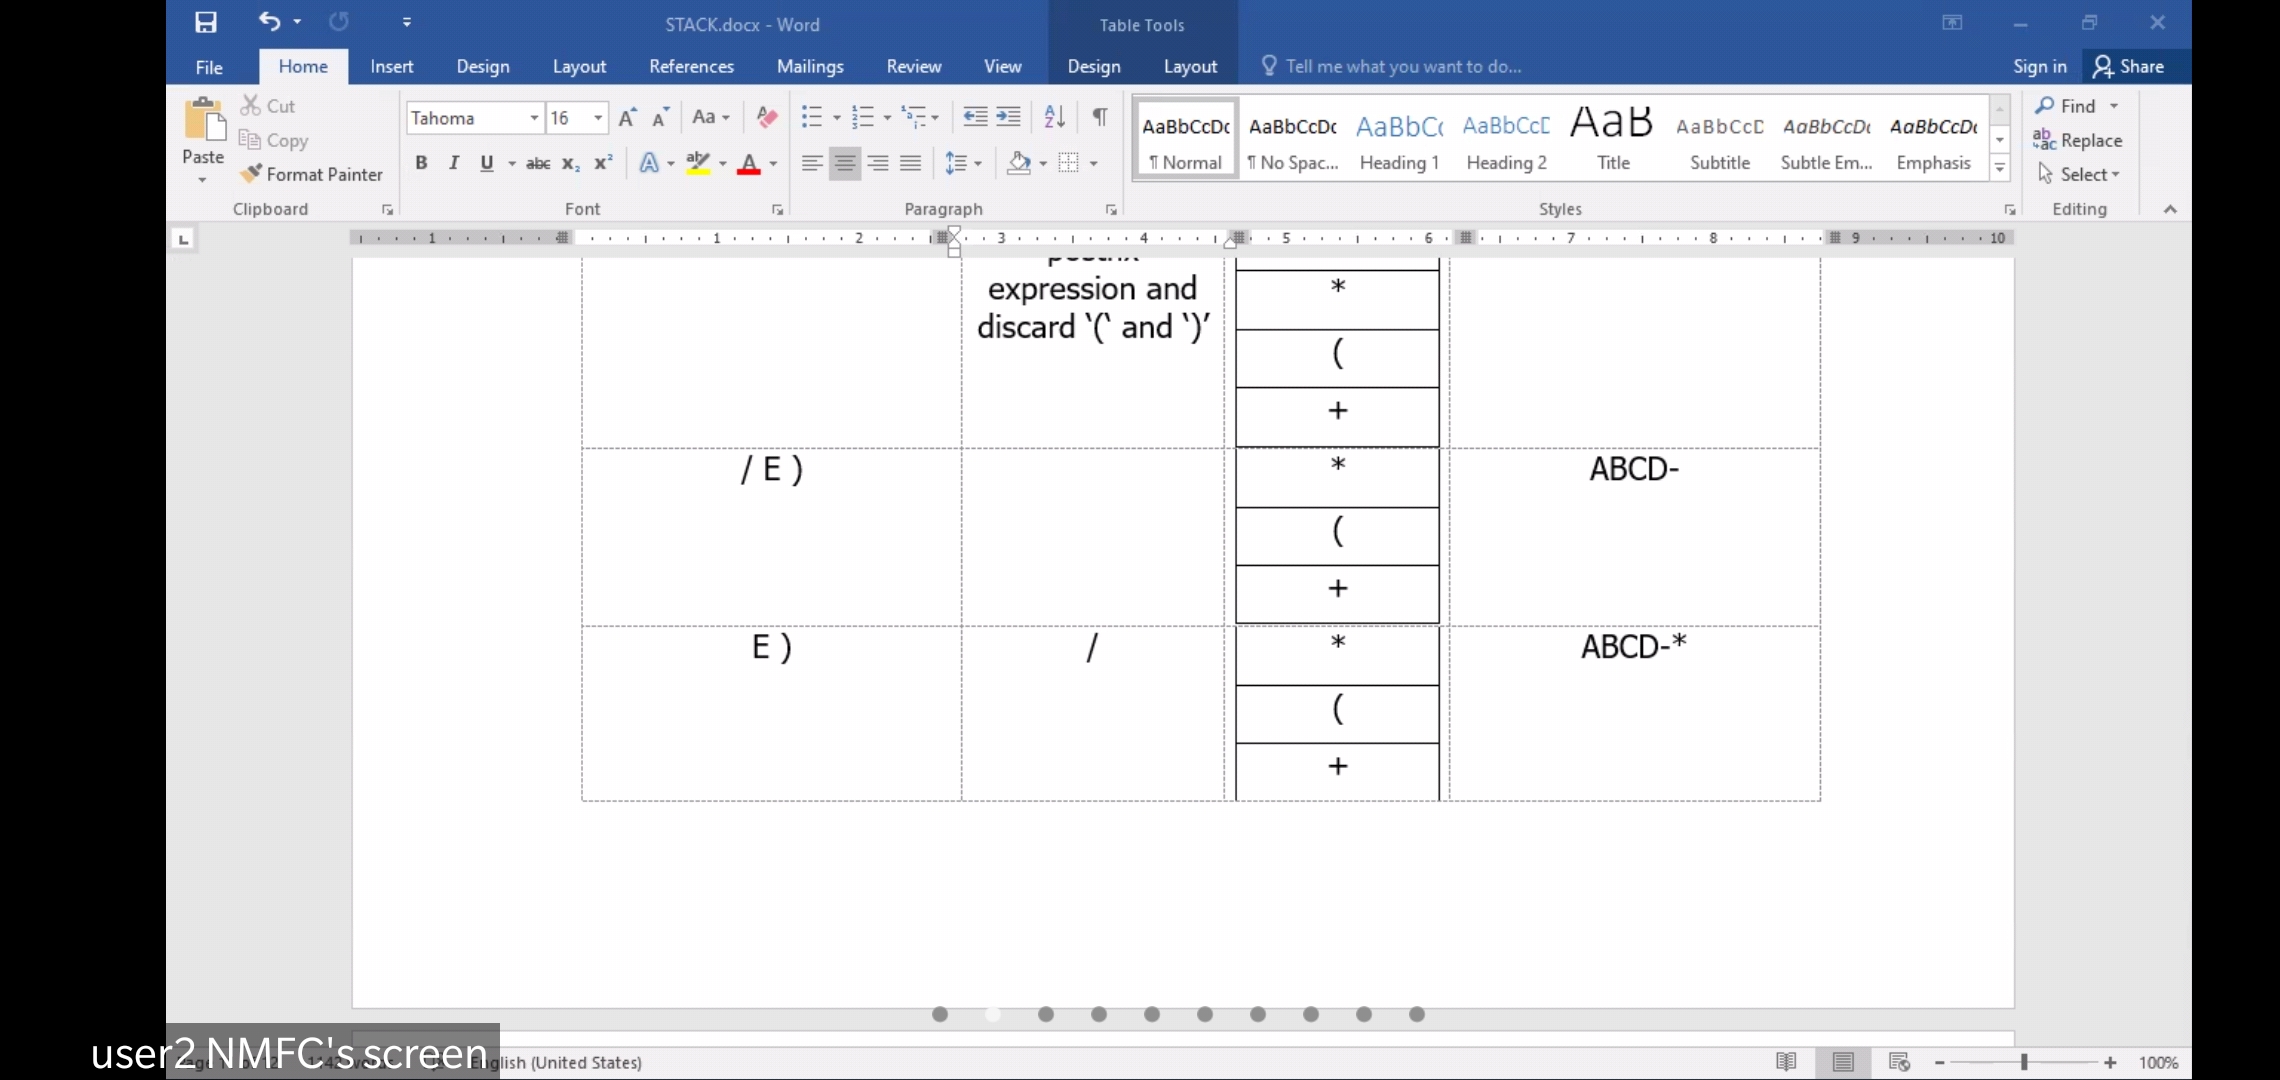Switch to the Insert ribbon tab
The image size is (2280, 1080).
(391, 66)
